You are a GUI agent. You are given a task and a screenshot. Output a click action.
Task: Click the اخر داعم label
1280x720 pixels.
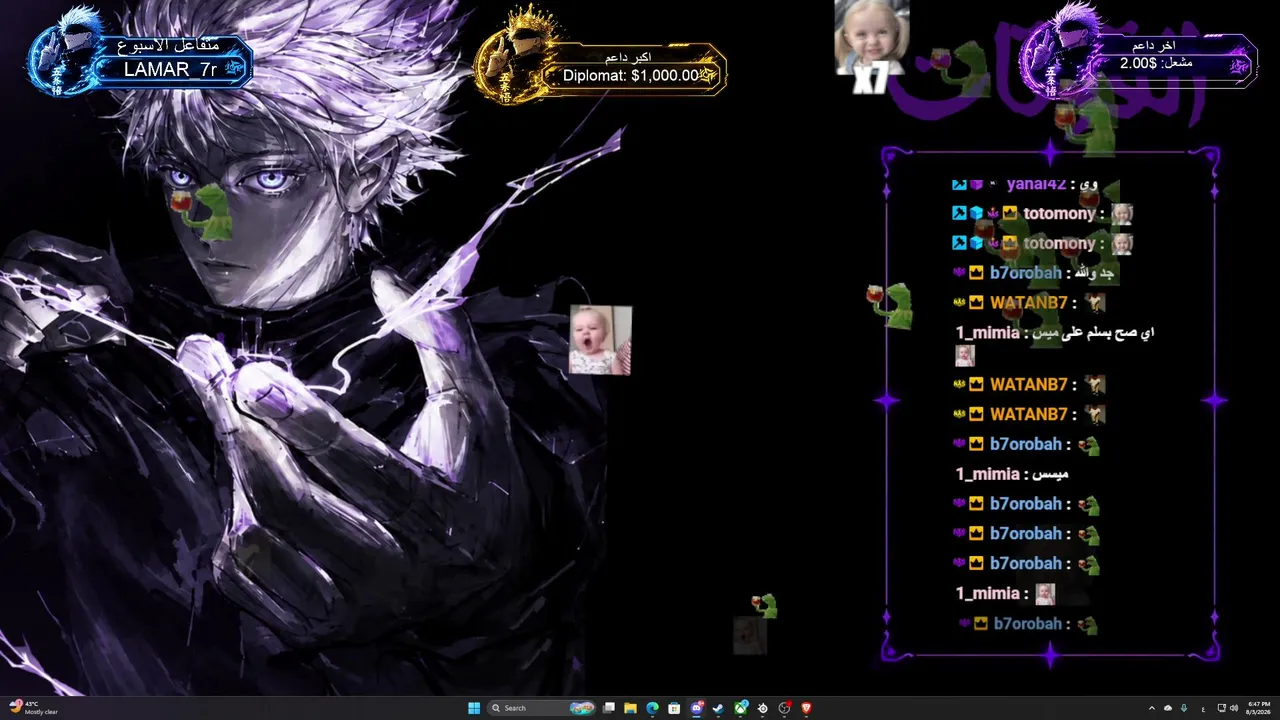[1153, 46]
